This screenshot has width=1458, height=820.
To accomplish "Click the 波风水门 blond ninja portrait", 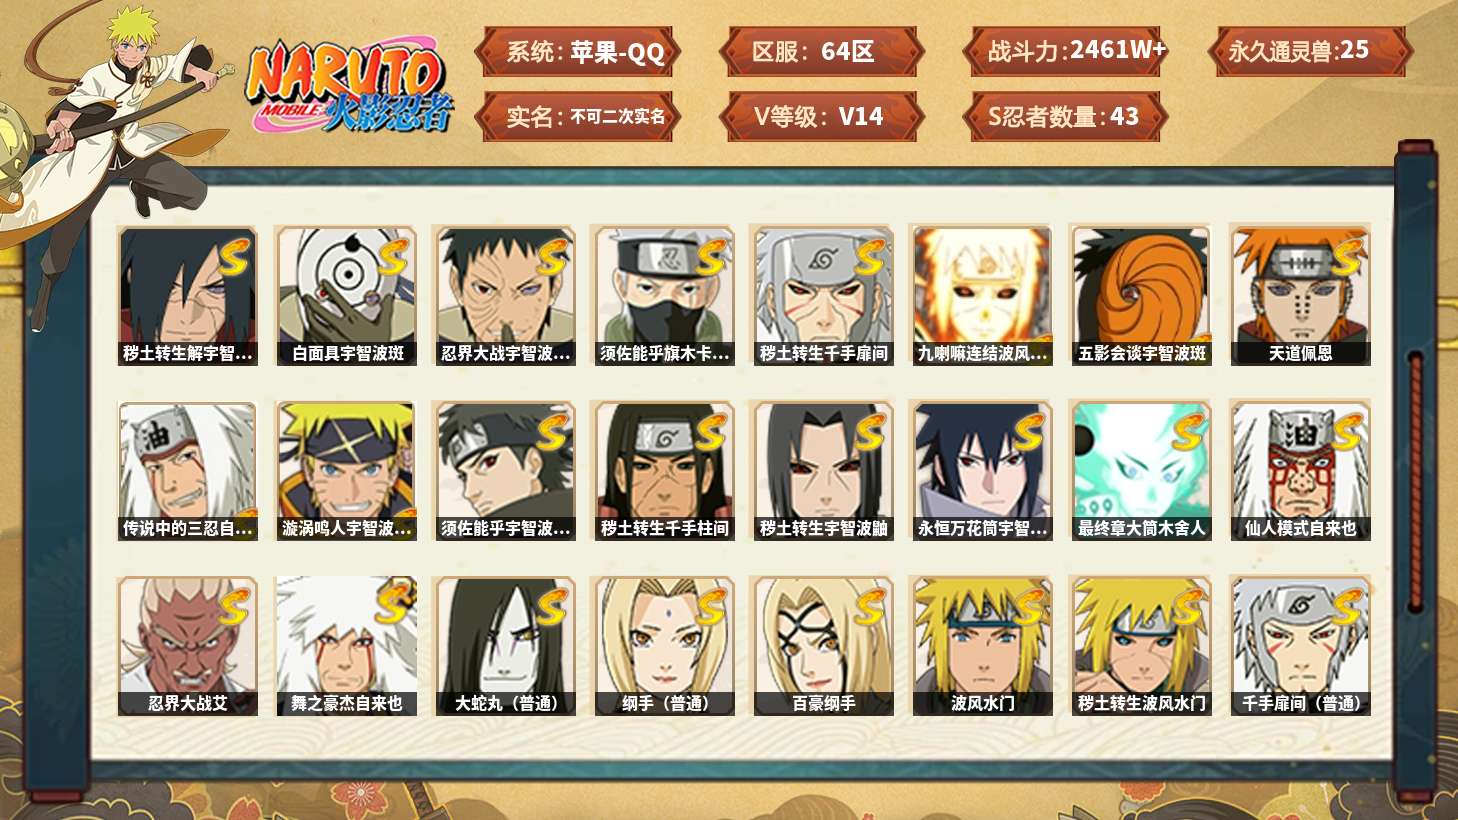I will click(x=982, y=646).
